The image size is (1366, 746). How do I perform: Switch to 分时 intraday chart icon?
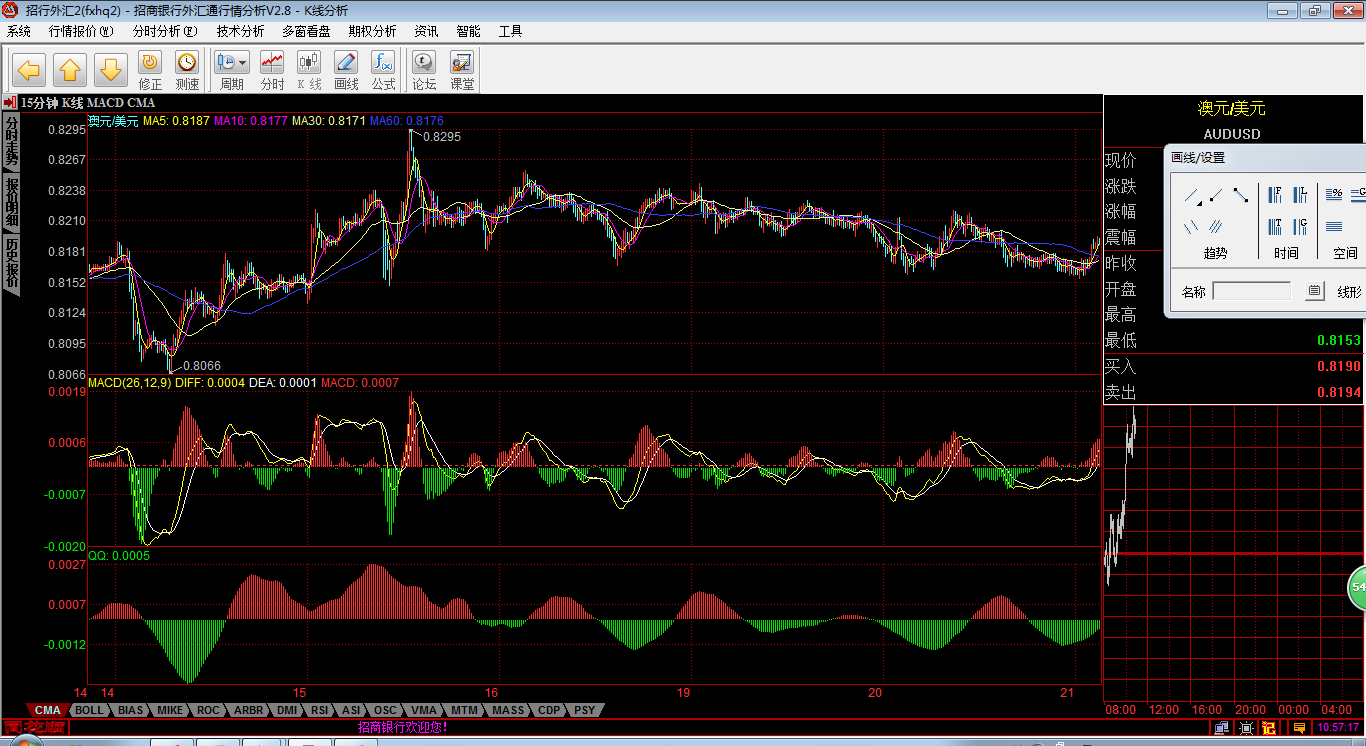[272, 70]
